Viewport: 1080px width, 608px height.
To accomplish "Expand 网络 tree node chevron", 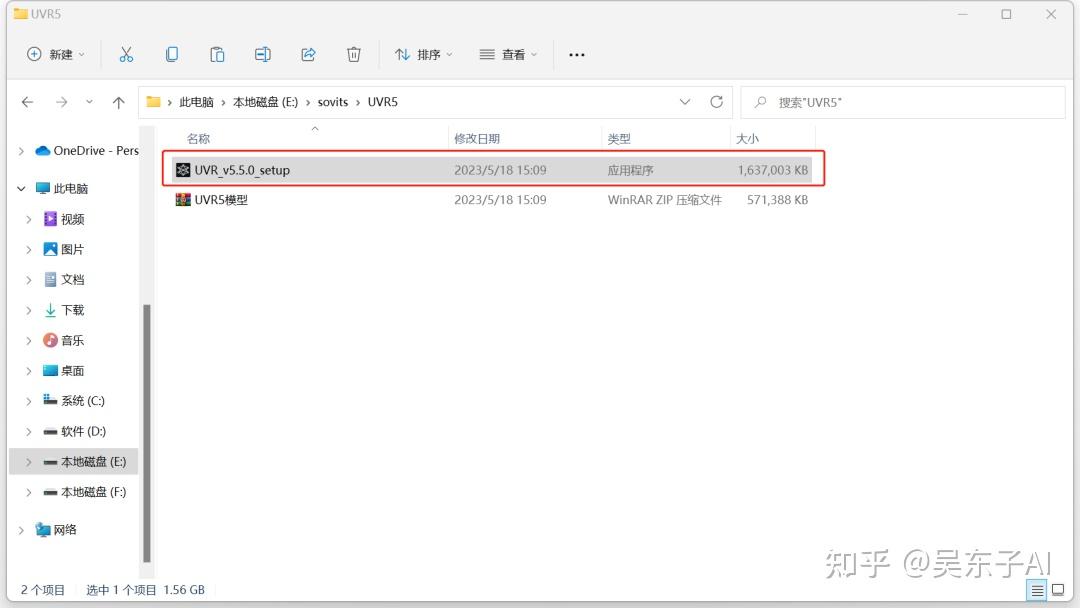I will pos(21,530).
